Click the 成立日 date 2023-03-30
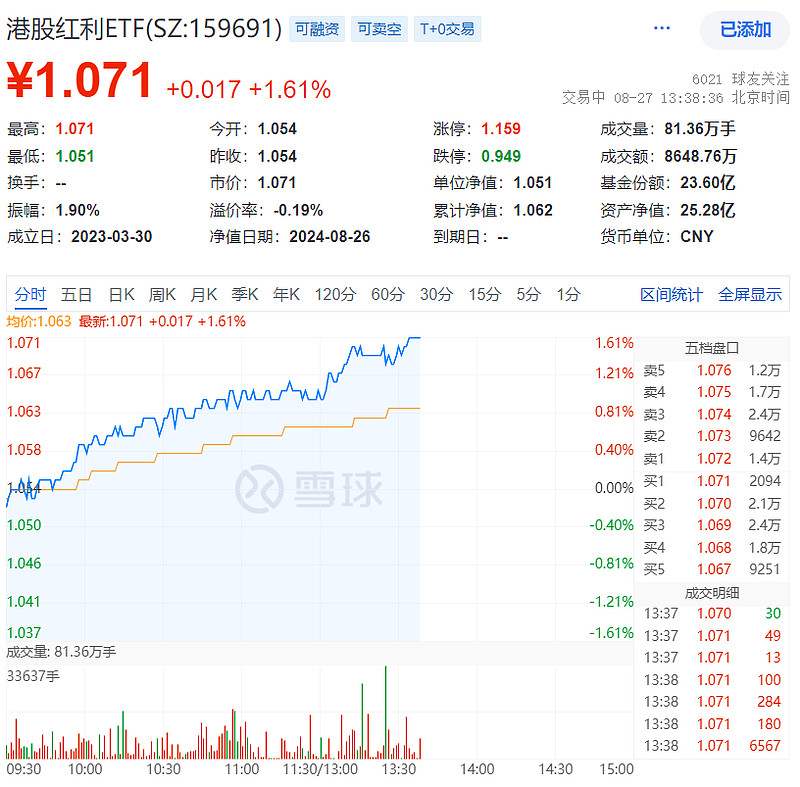This screenshot has height=787, width=800. coord(112,237)
